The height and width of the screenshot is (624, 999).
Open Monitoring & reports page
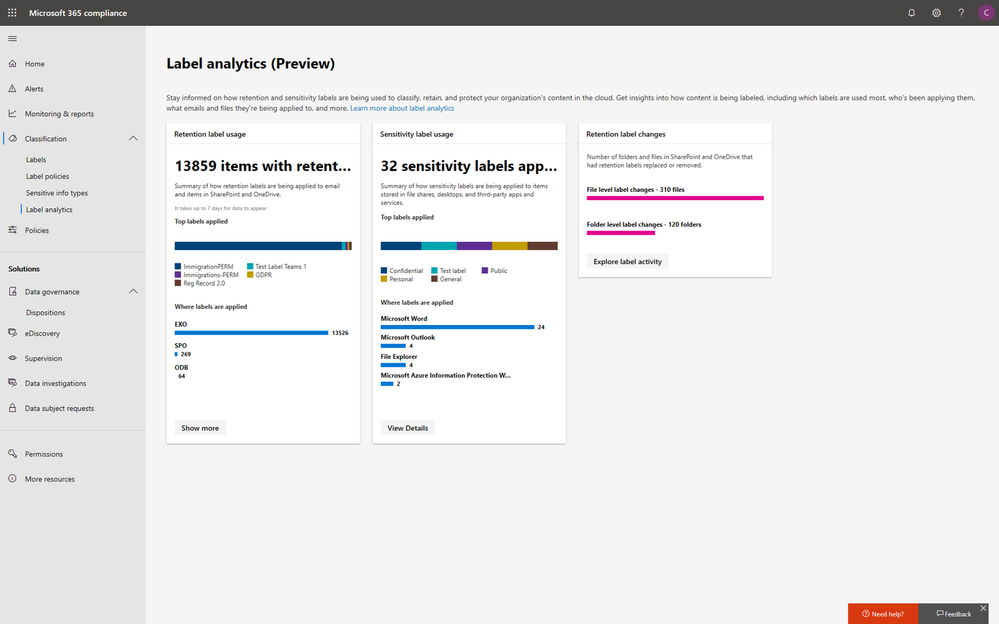pyautogui.click(x=59, y=113)
